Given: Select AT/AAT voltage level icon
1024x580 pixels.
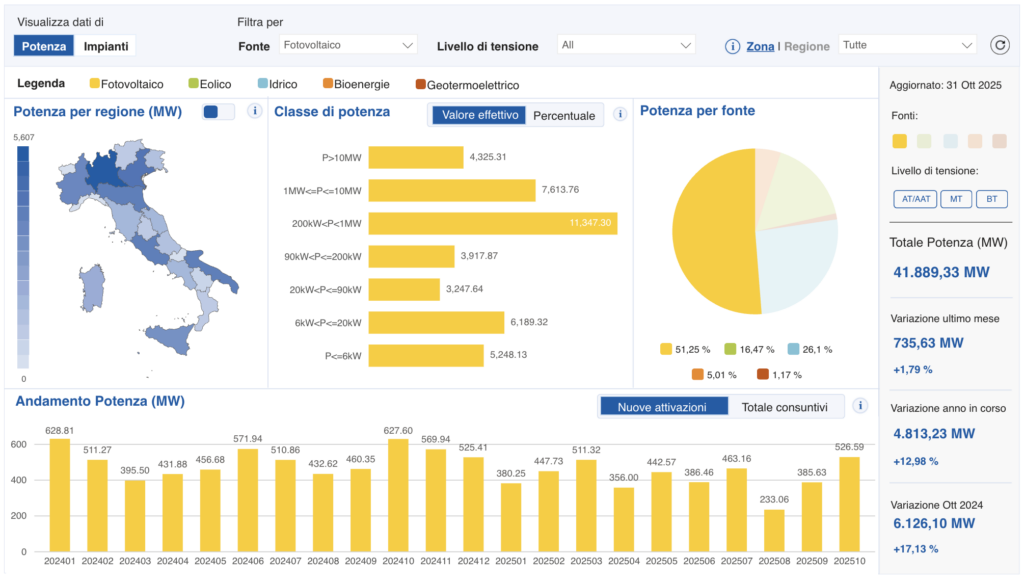Looking at the screenshot, I should (915, 199).
